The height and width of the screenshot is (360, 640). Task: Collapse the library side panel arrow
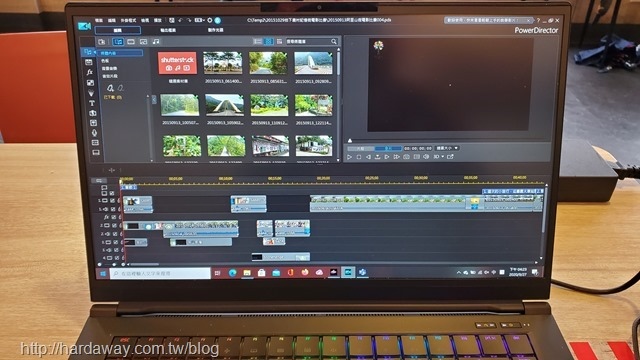[x=154, y=100]
